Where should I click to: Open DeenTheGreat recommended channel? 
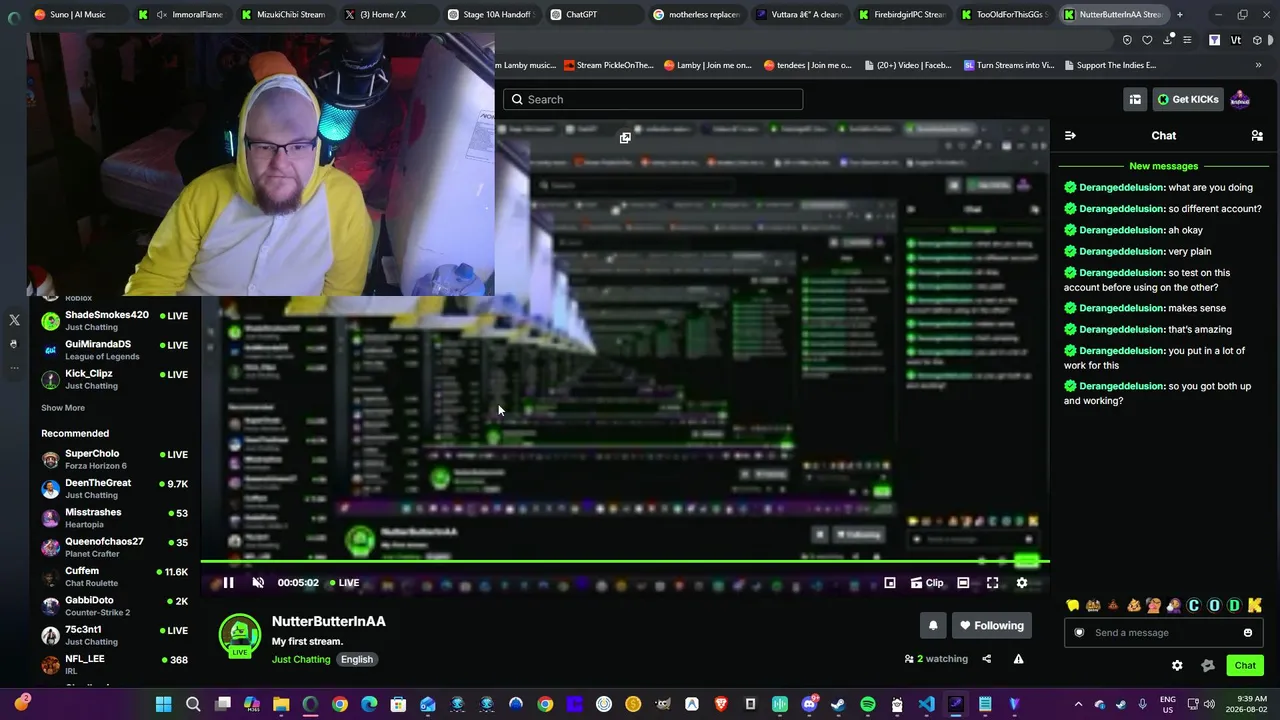coord(114,488)
